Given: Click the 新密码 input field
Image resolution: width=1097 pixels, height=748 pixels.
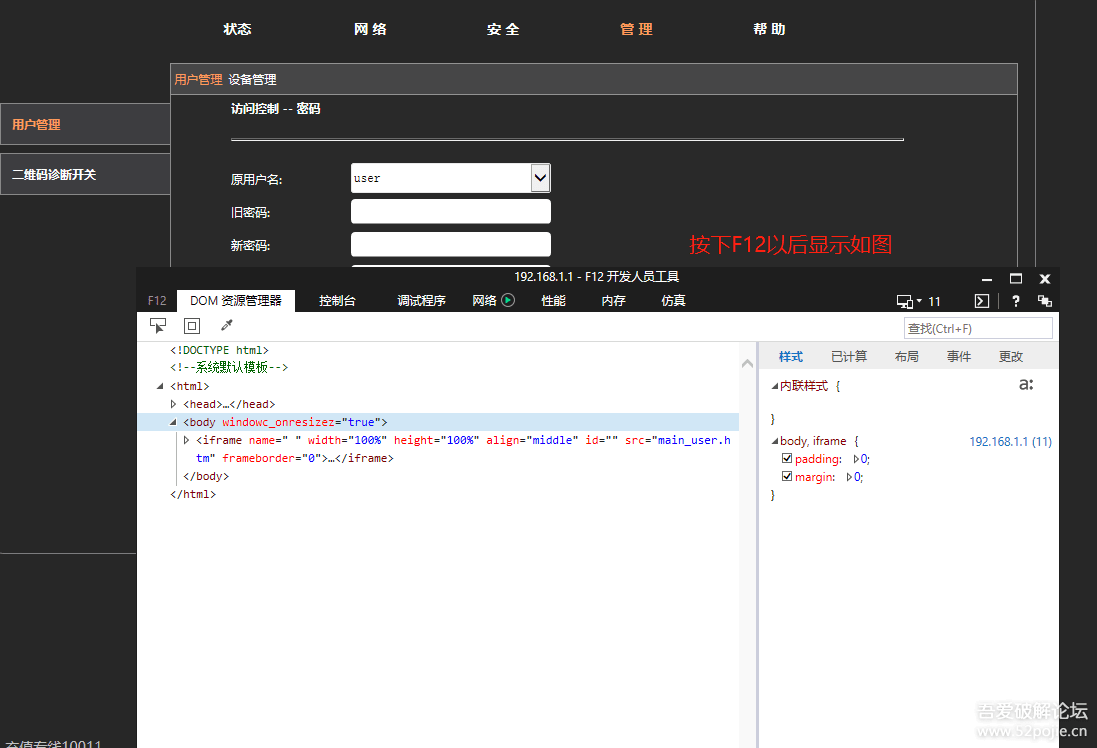Looking at the screenshot, I should coord(451,244).
